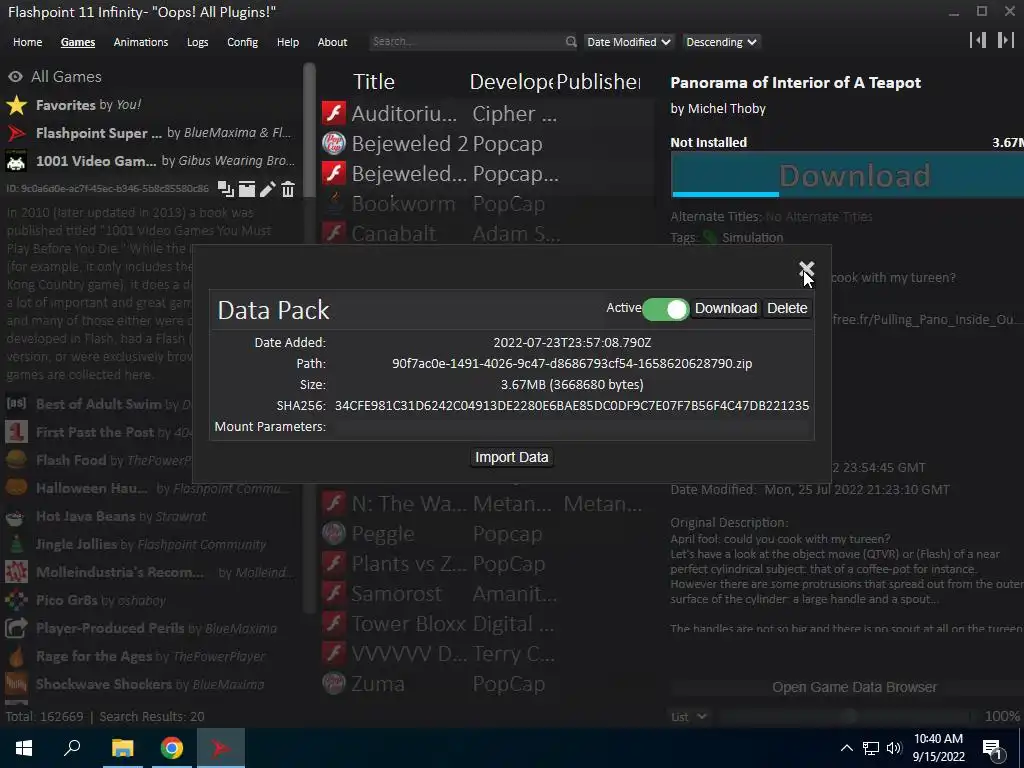Click the Simulation tag
The height and width of the screenshot is (768, 1024).
click(x=752, y=238)
